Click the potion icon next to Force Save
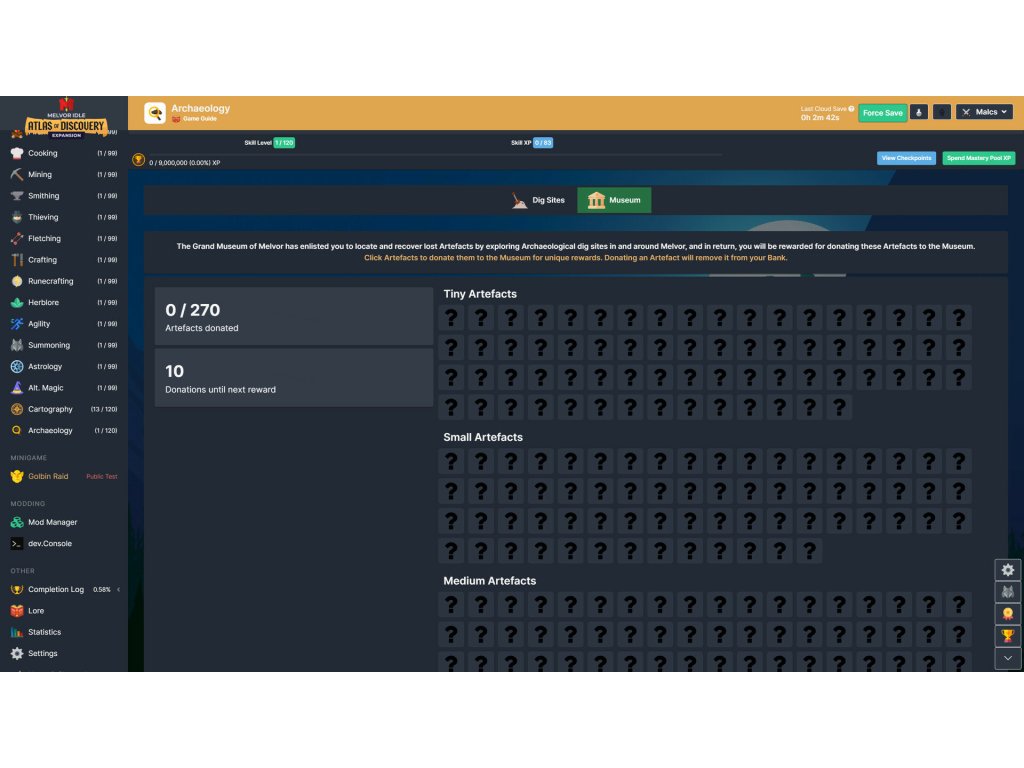This screenshot has width=1024, height=768. [x=918, y=112]
